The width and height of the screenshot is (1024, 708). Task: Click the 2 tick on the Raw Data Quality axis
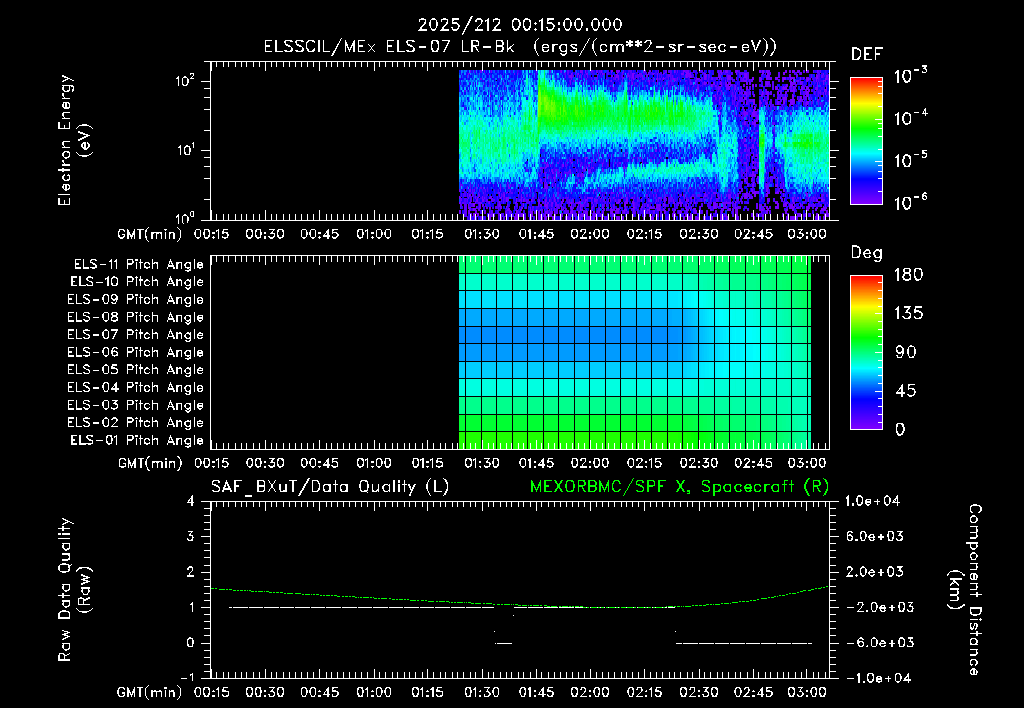190,571
